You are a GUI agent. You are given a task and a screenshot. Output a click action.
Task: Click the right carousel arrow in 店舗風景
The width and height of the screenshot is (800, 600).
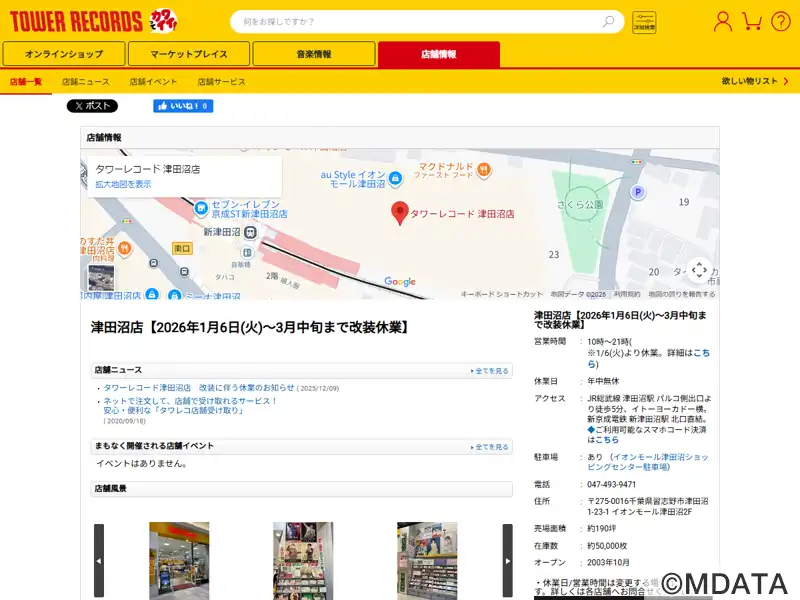tap(508, 560)
